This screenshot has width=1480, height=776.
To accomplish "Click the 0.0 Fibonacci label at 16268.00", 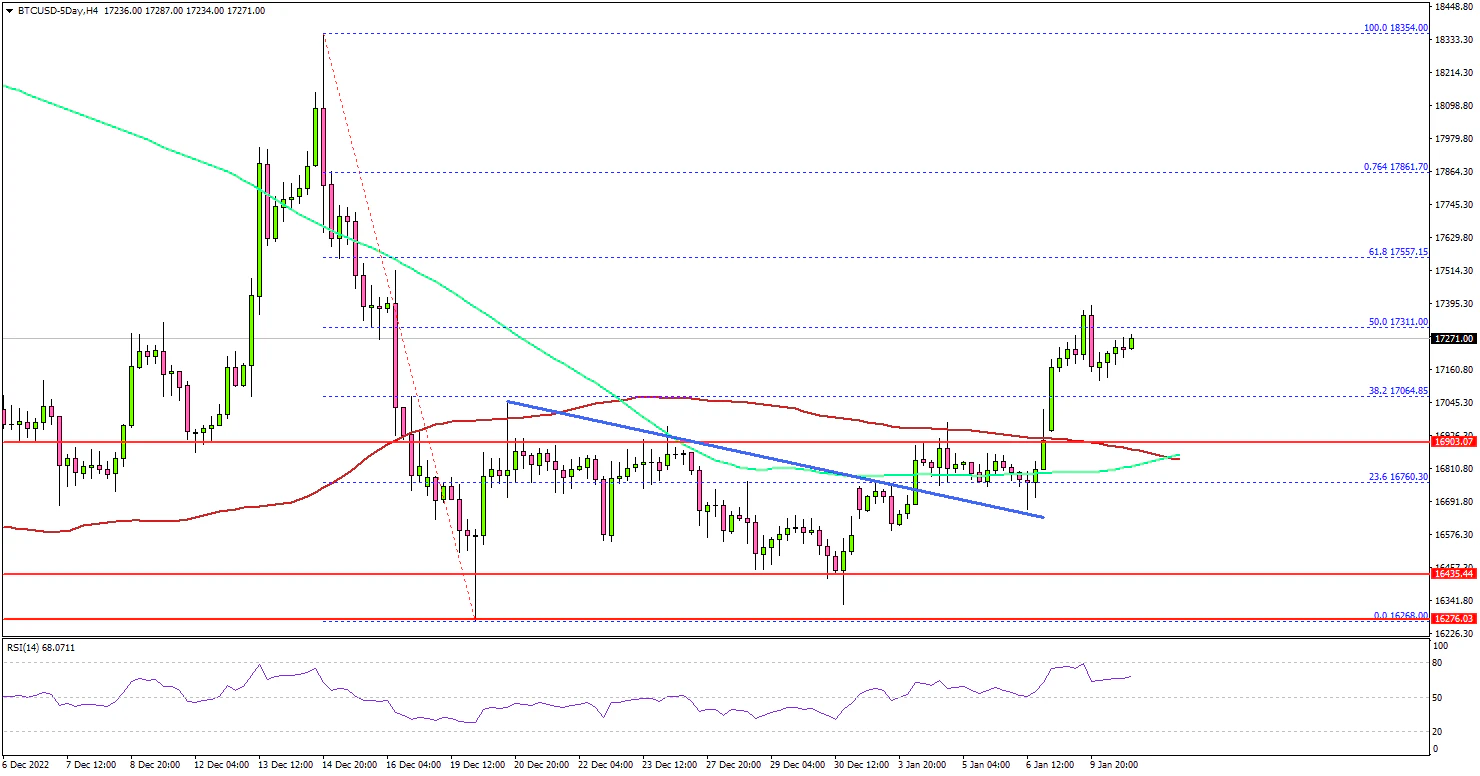I will click(x=1398, y=615).
